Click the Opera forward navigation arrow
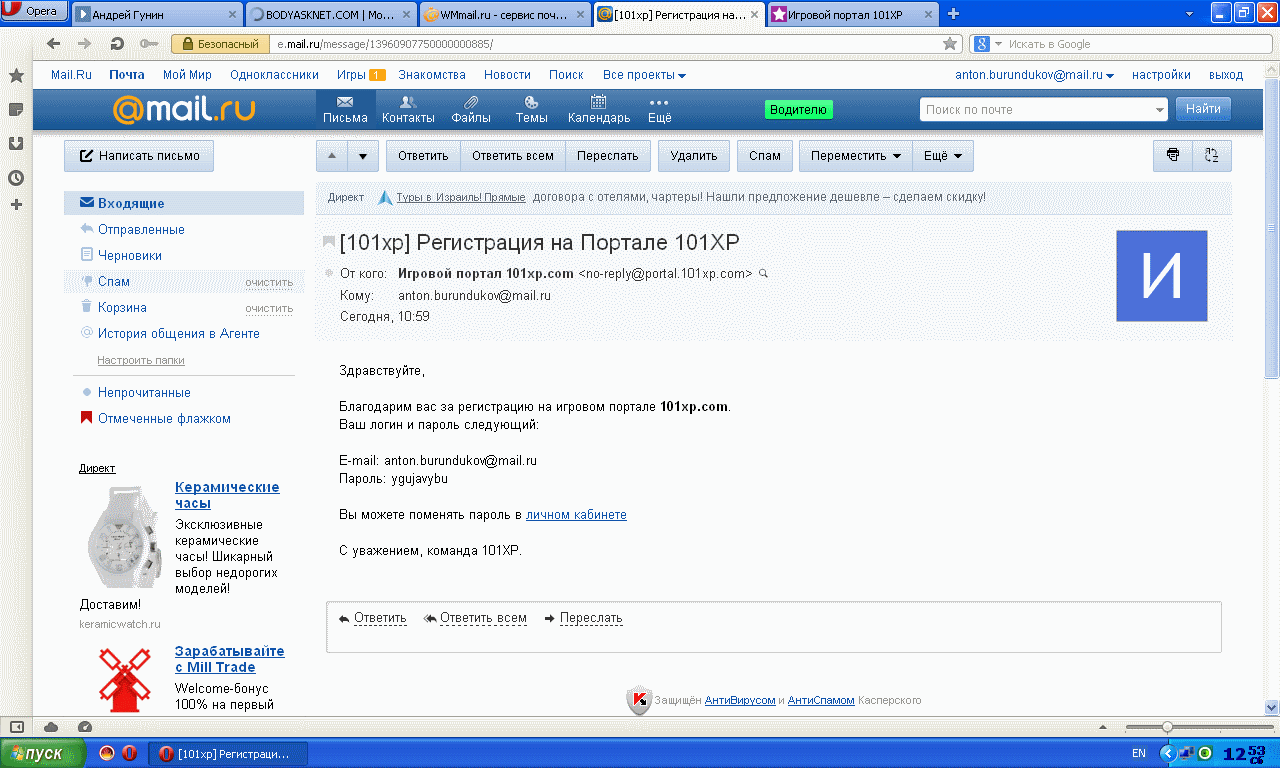 tap(85, 44)
